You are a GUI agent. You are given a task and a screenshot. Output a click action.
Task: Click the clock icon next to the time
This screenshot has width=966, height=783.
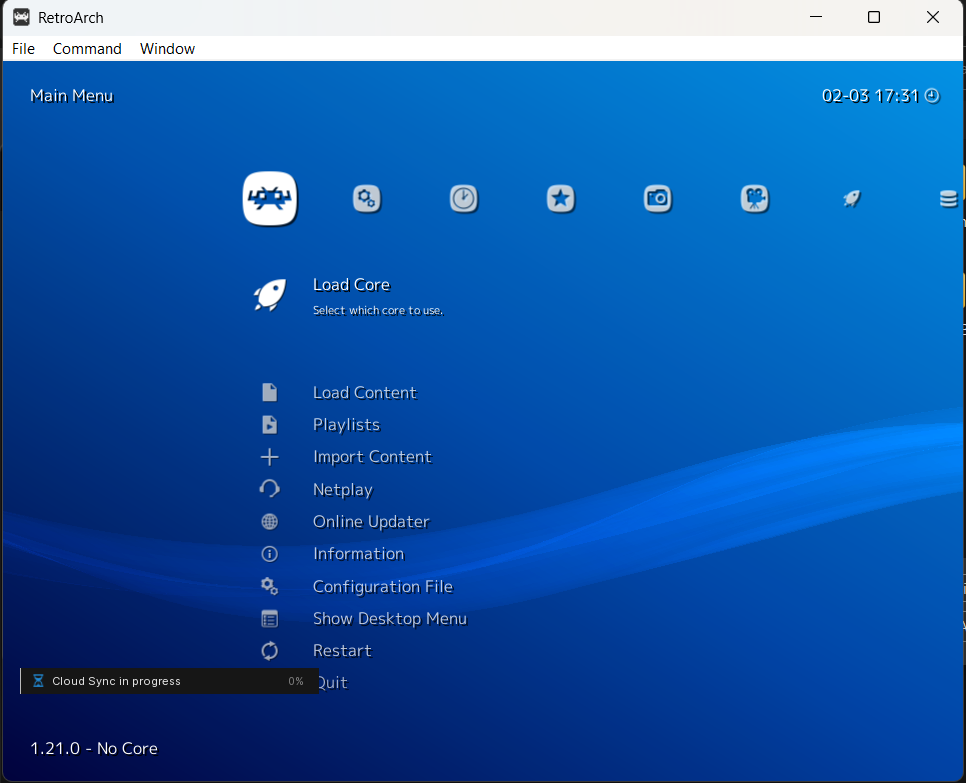932,95
